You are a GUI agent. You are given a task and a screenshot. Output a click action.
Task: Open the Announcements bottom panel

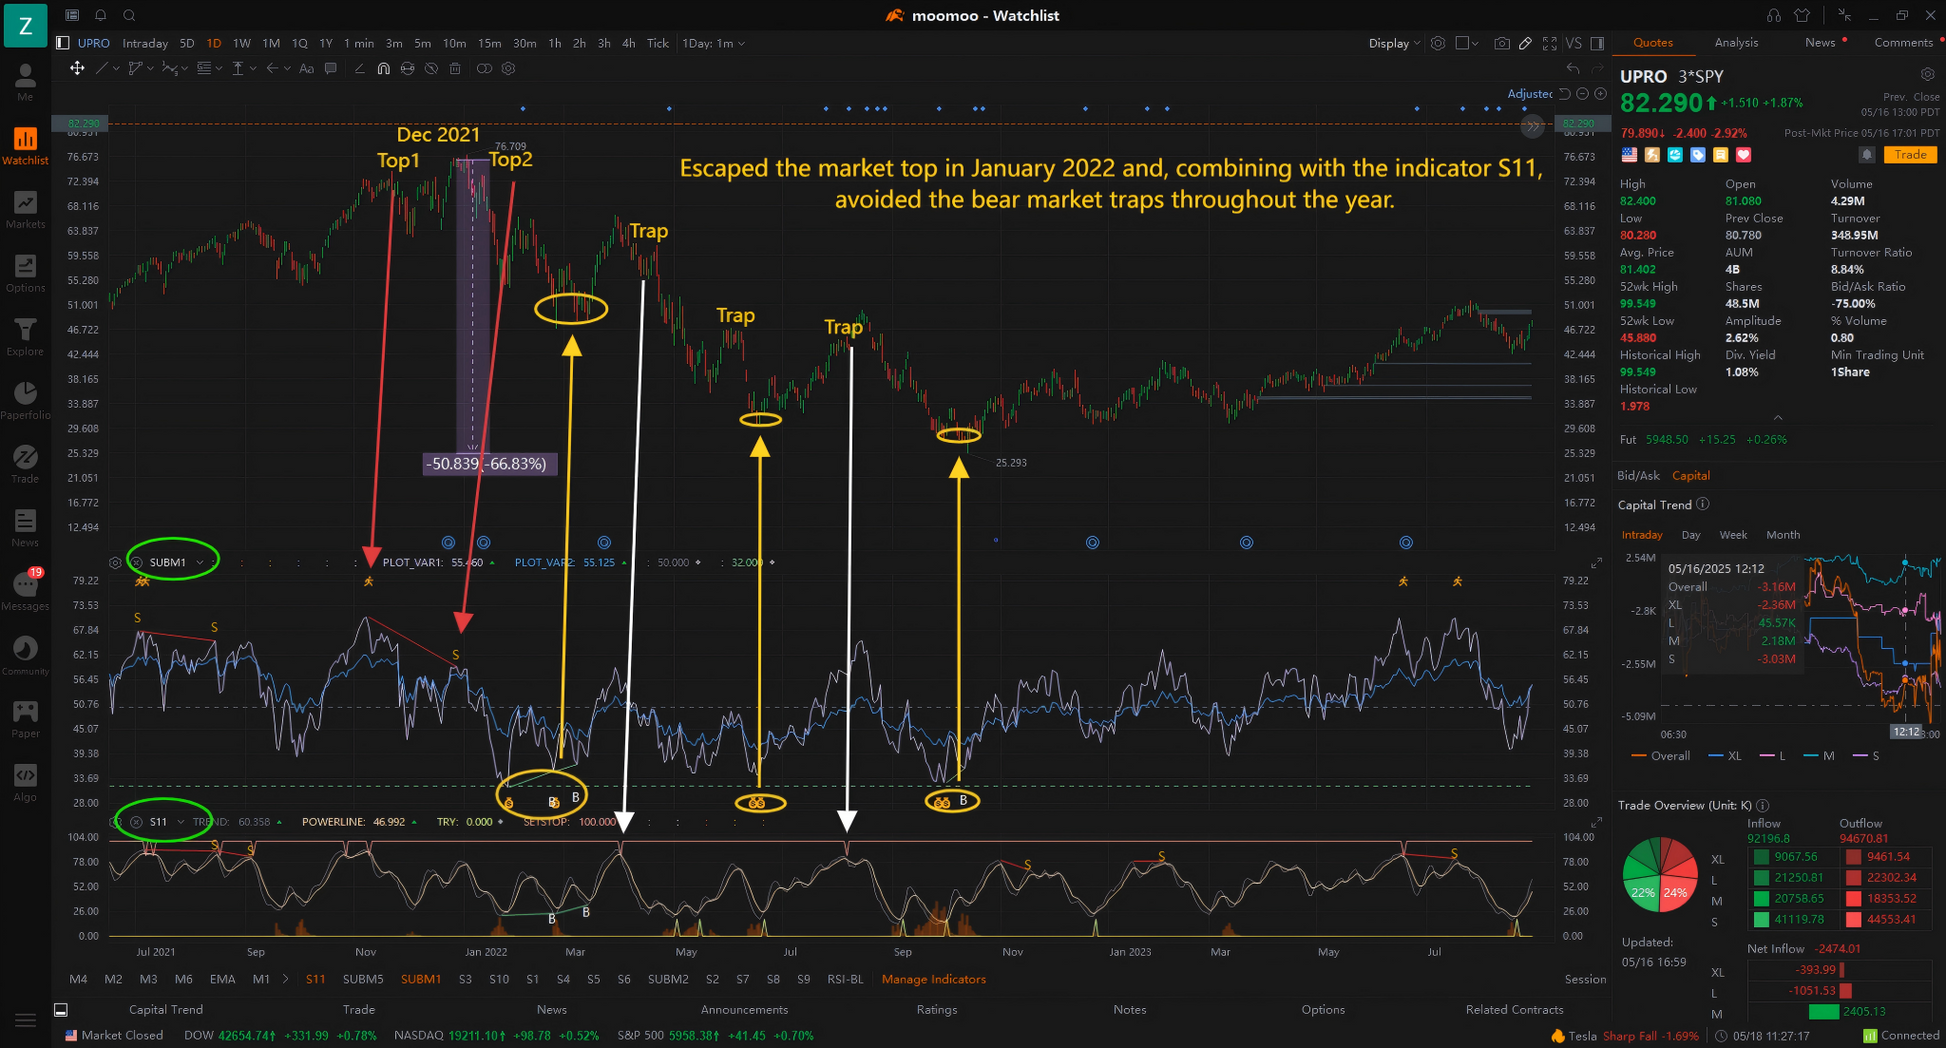(x=744, y=1009)
